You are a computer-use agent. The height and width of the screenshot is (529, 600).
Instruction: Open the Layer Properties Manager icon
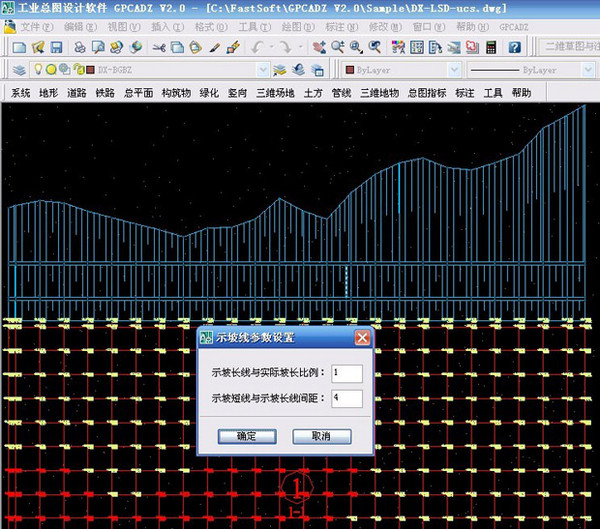click(19, 69)
